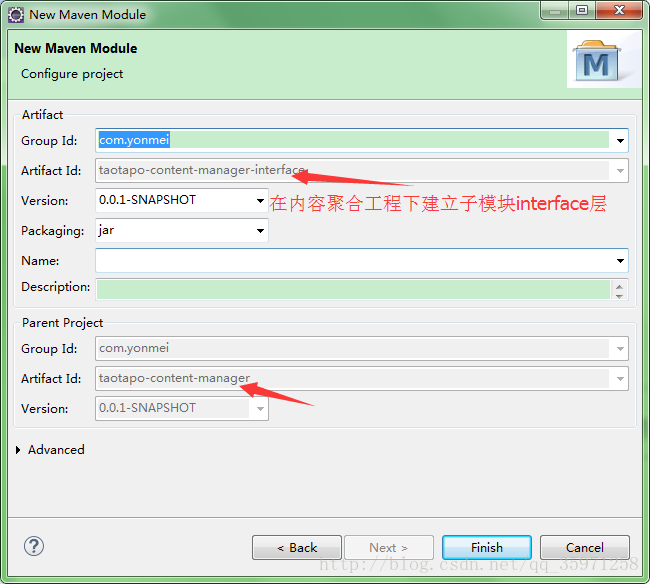
Task: Click the Description scroll up arrow
Action: pos(619,286)
